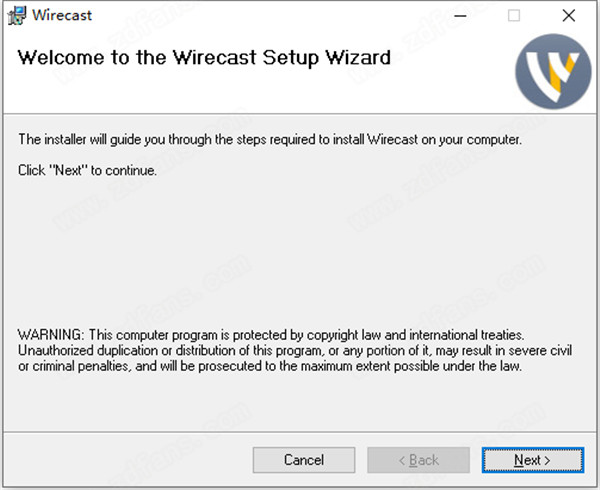Click the 'Unauthorized duplication or distribution' line
The width and height of the screenshot is (600, 490).
point(295,350)
